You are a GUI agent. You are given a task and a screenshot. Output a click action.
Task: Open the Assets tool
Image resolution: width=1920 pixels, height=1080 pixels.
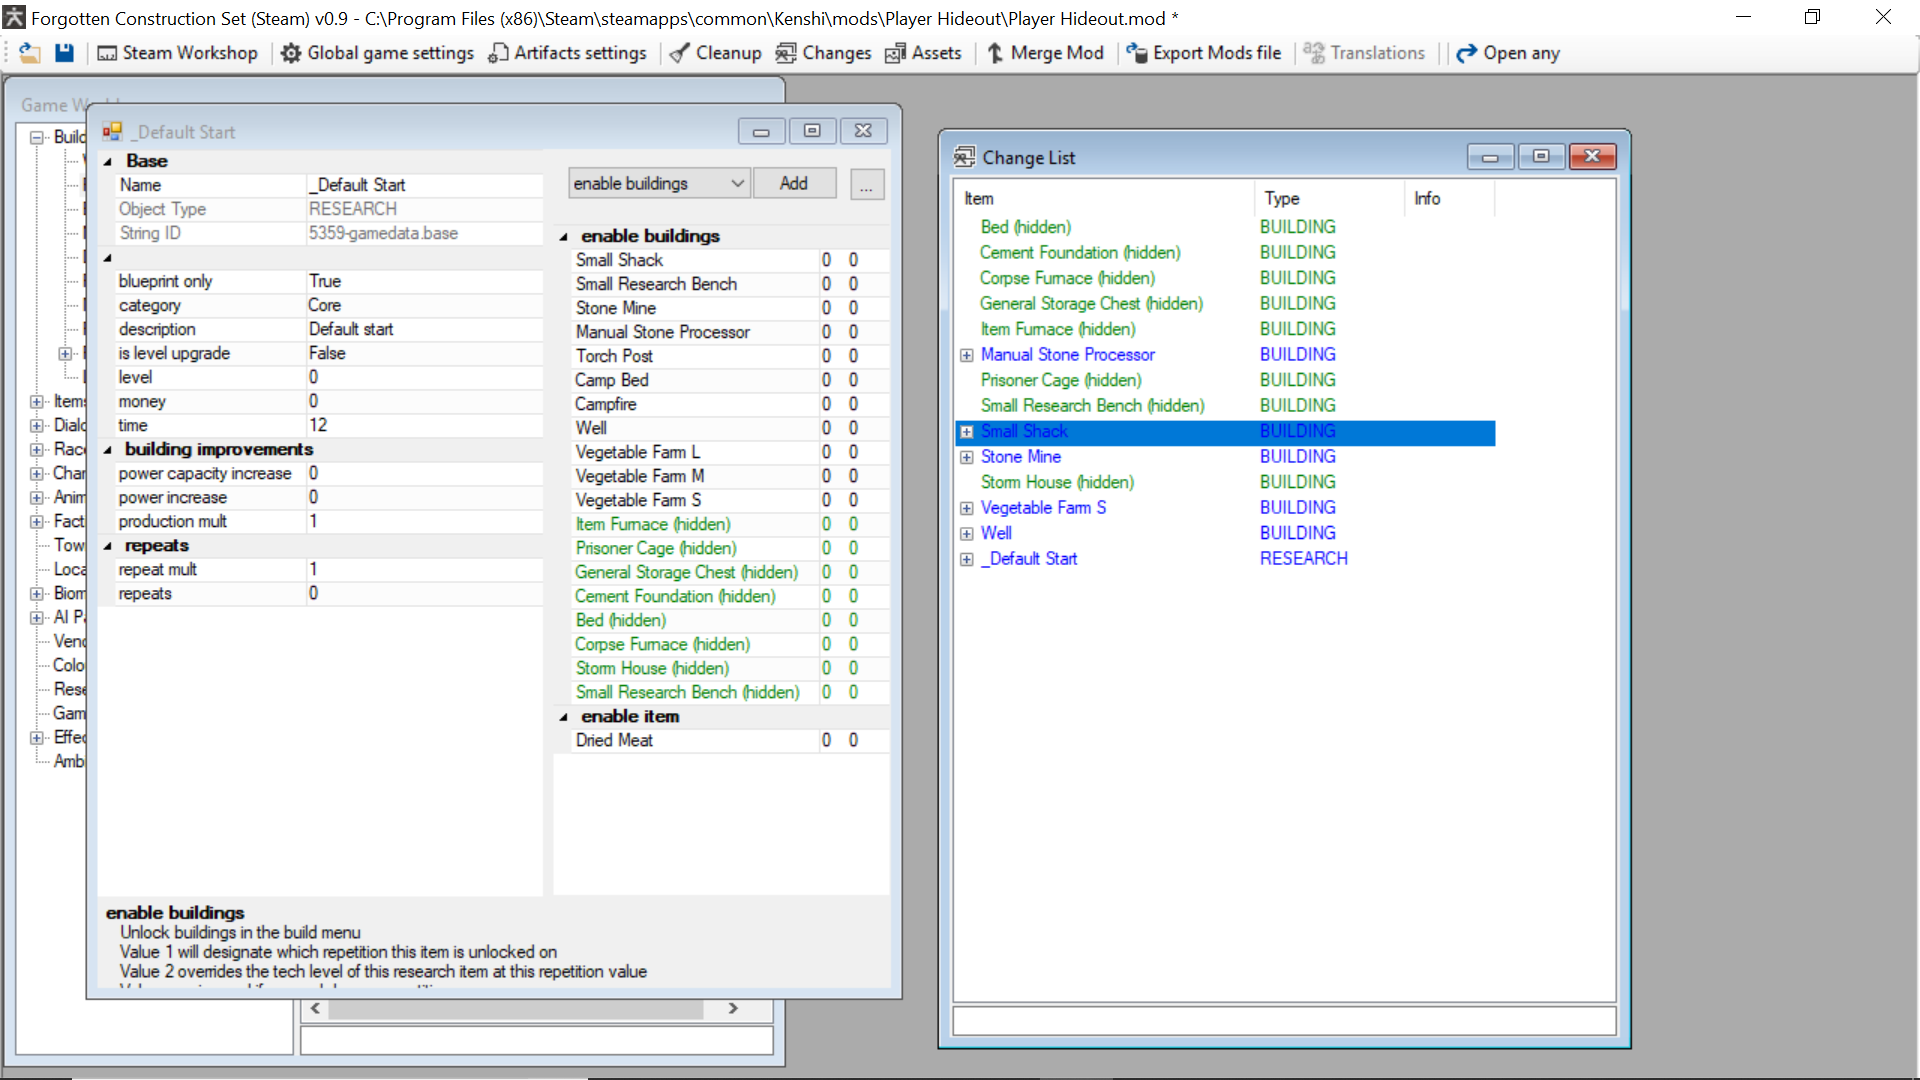(x=923, y=53)
